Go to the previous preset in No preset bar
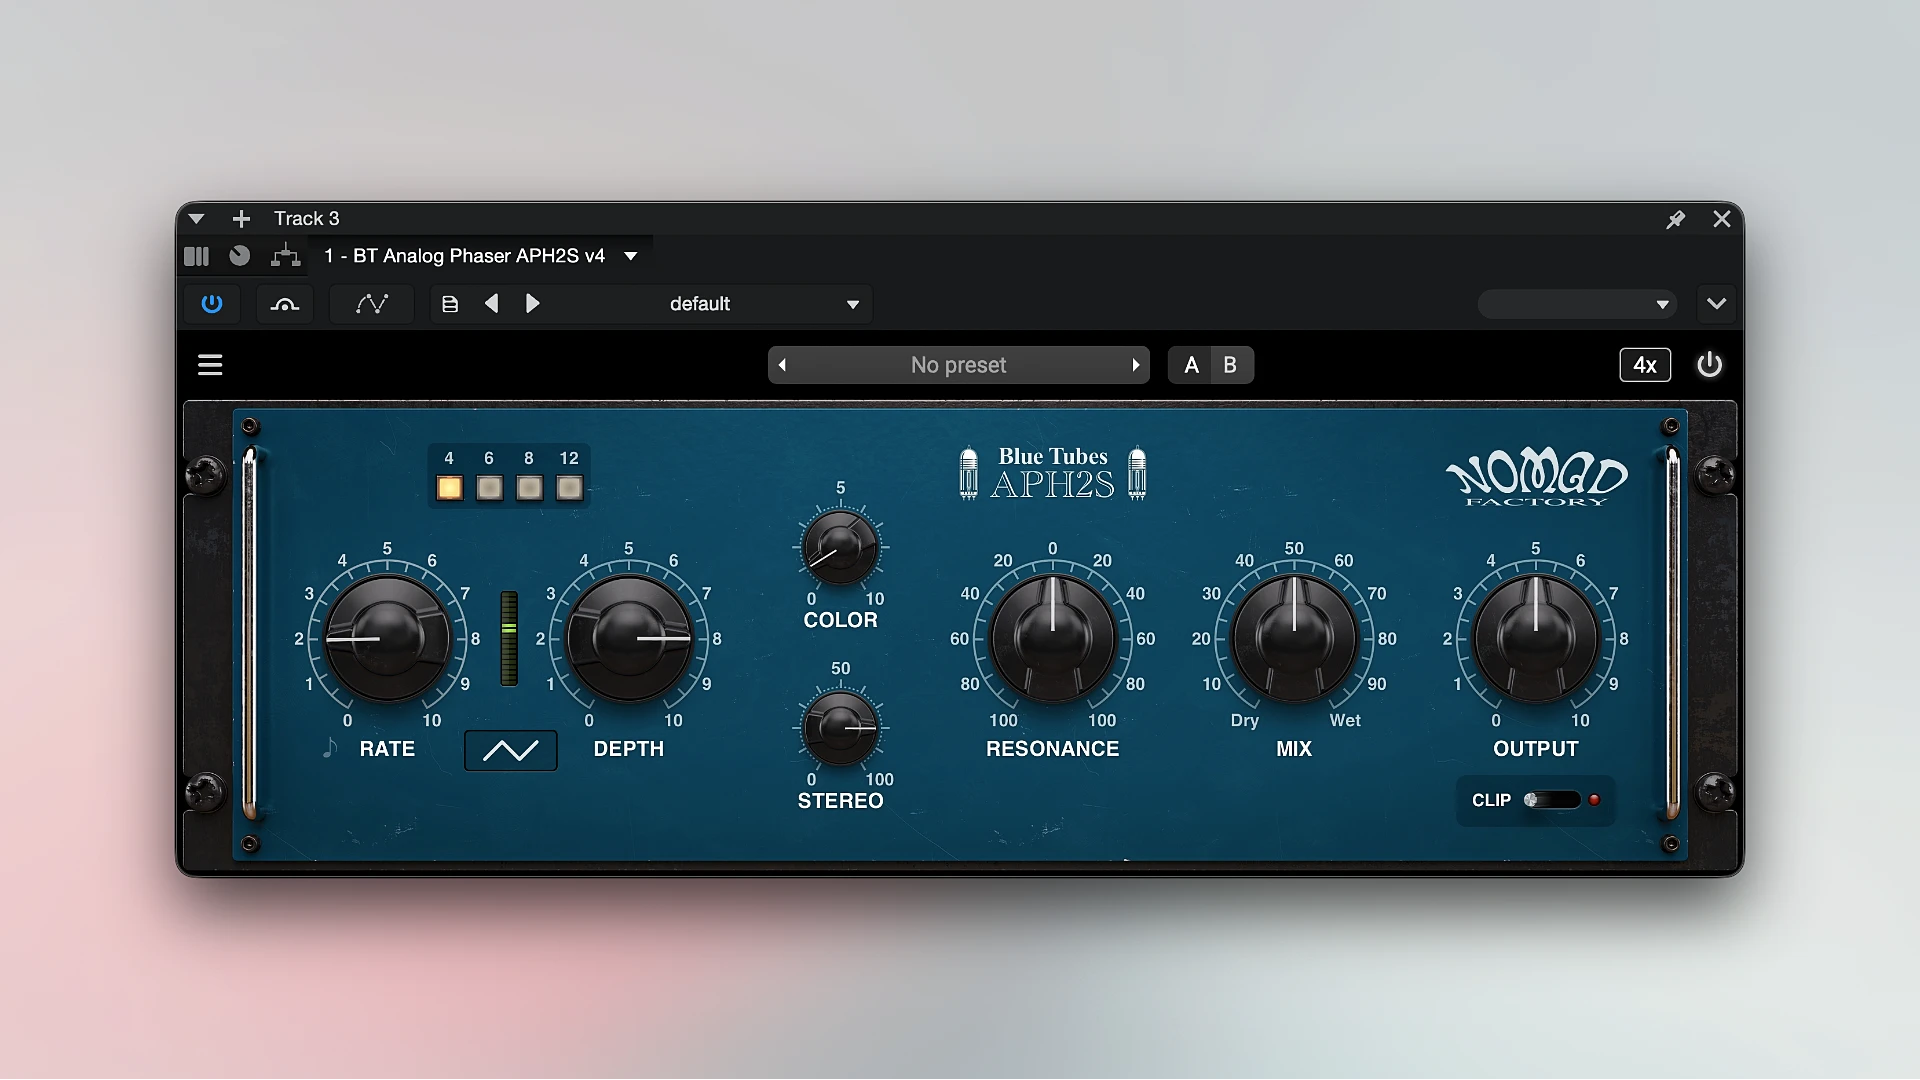Screen dimensions: 1920x1080 [783, 365]
